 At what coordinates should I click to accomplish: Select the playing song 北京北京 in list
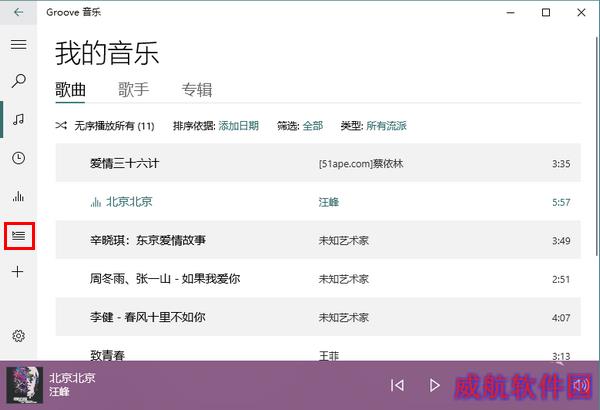318,201
